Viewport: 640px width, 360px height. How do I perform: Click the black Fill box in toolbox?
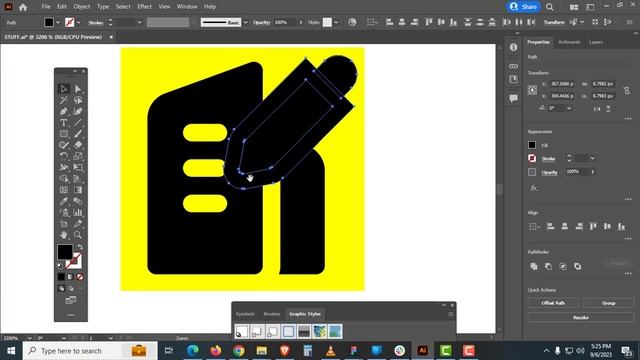65,252
